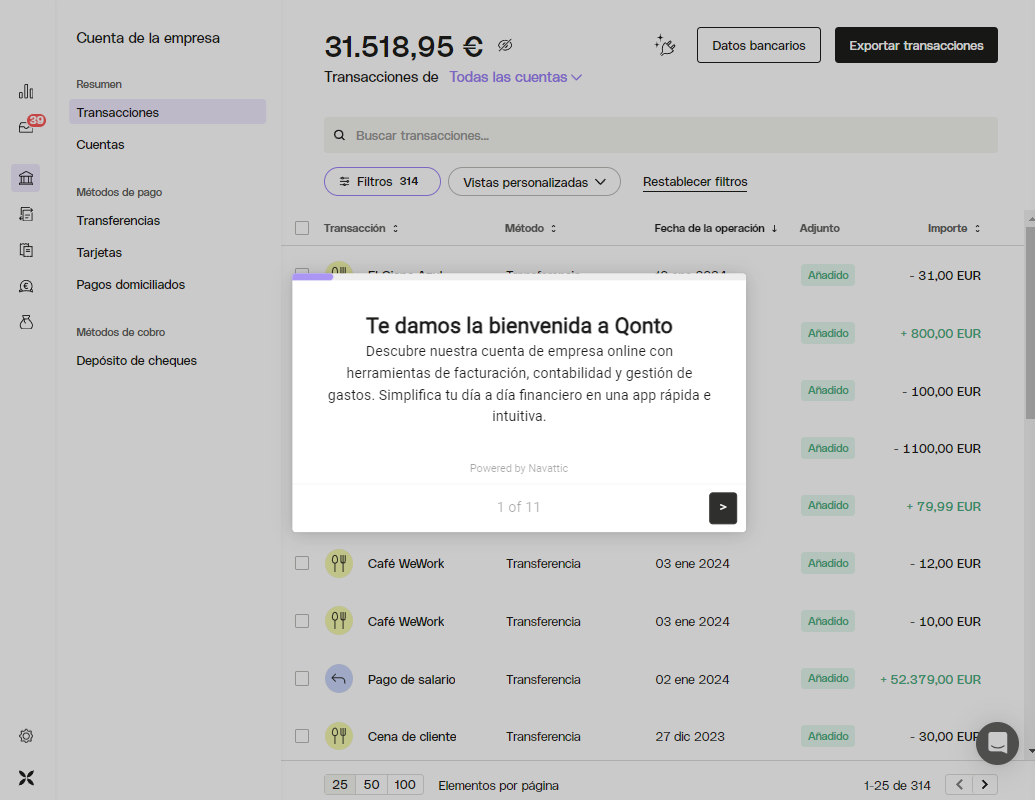
Task: Click the 1-25 de 314 page count
Action: click(x=897, y=785)
